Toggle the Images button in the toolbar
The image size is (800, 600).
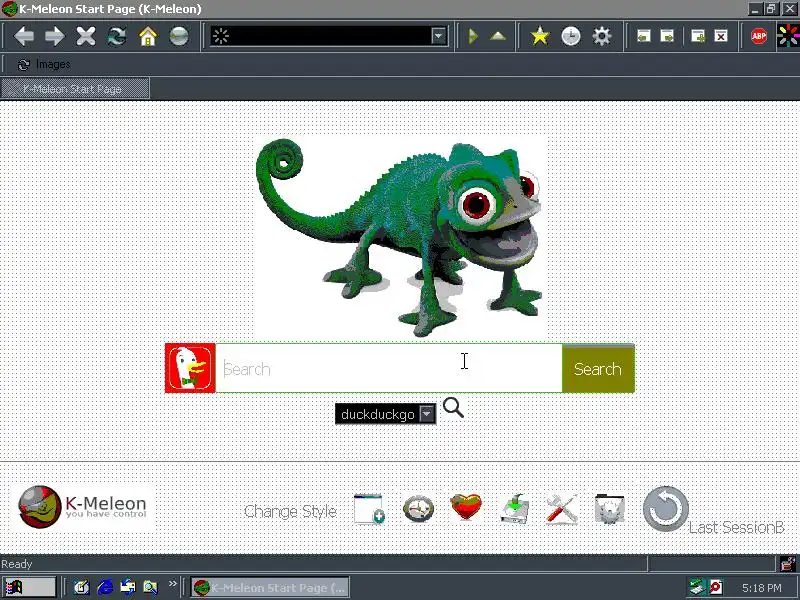[44, 64]
